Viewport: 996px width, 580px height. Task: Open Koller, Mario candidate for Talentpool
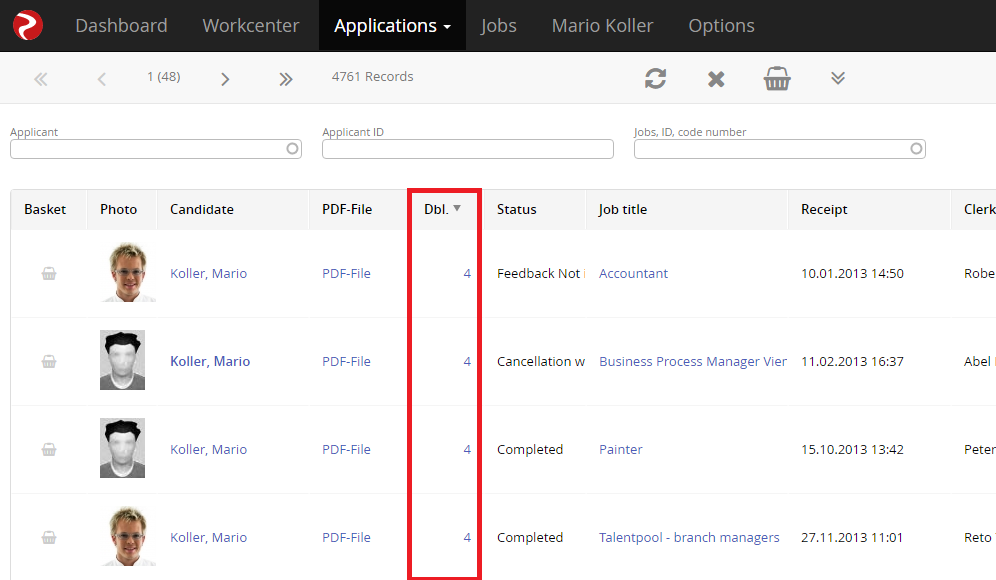click(x=208, y=537)
